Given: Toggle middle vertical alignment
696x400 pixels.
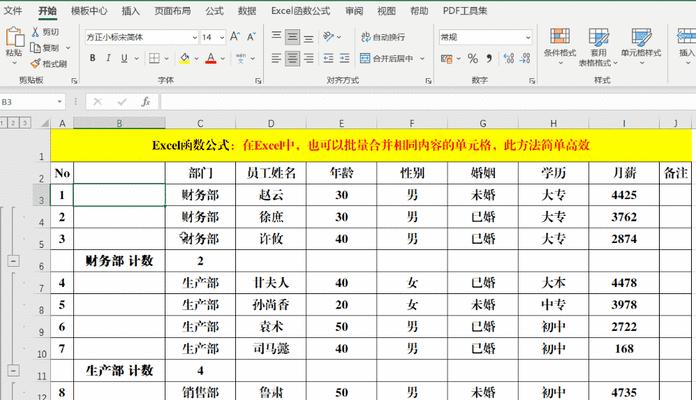Looking at the screenshot, I should point(292,37).
